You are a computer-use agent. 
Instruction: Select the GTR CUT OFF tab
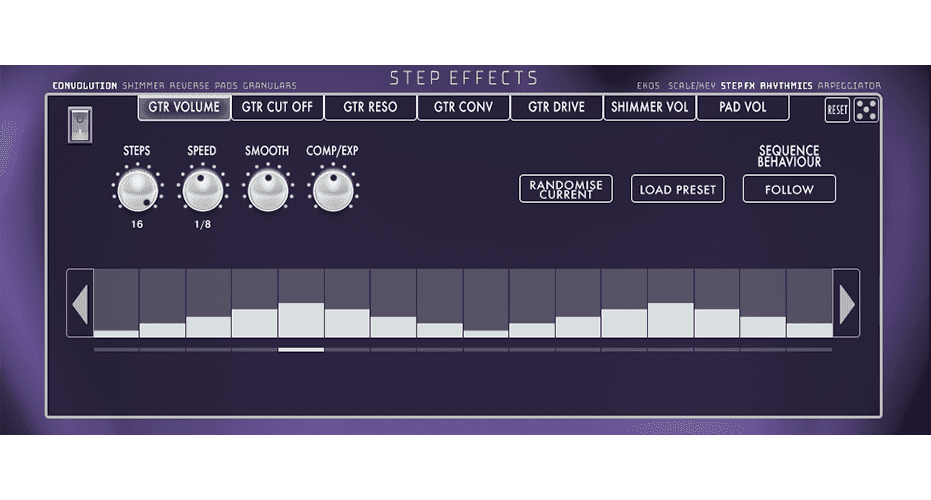point(277,107)
